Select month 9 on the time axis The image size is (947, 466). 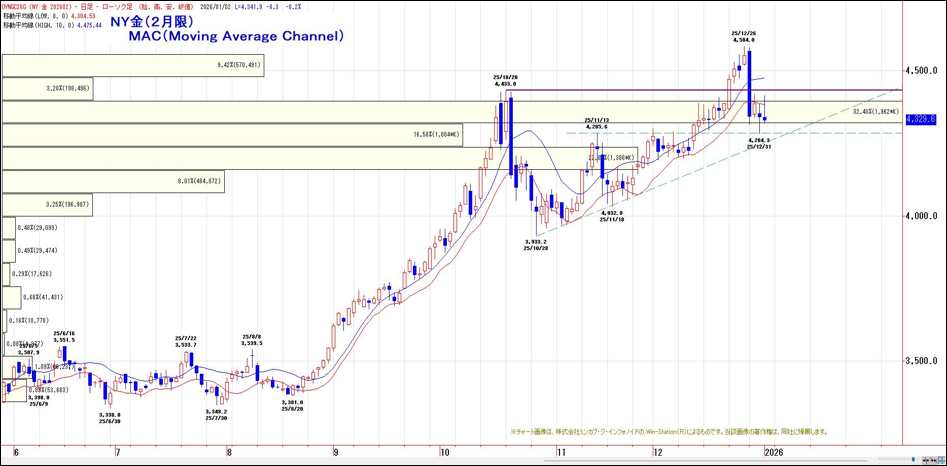(x=337, y=452)
